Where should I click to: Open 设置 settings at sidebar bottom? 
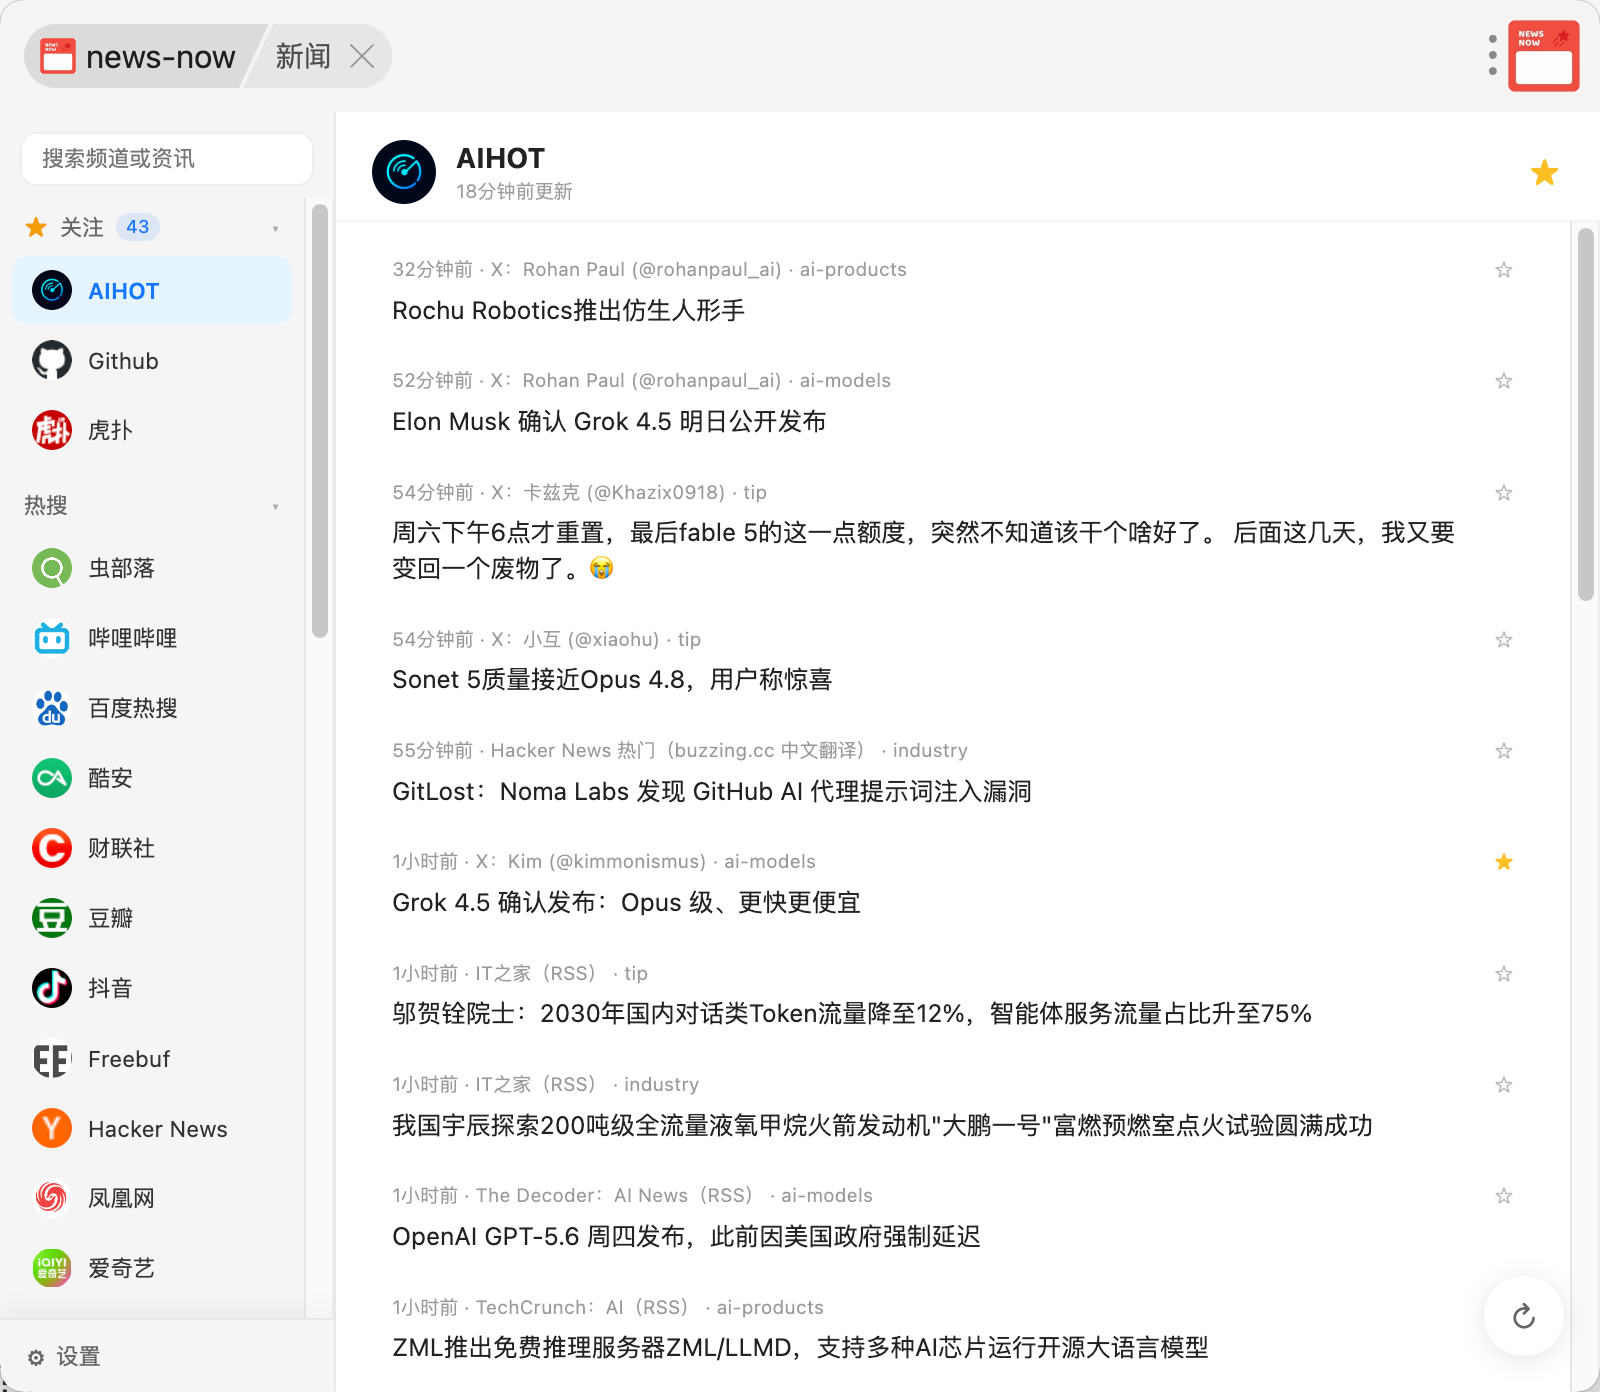(x=64, y=1357)
